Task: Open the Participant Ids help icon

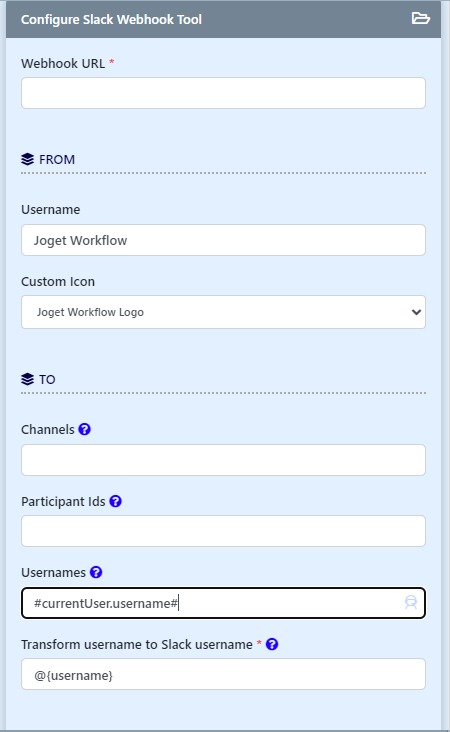Action: [115, 501]
